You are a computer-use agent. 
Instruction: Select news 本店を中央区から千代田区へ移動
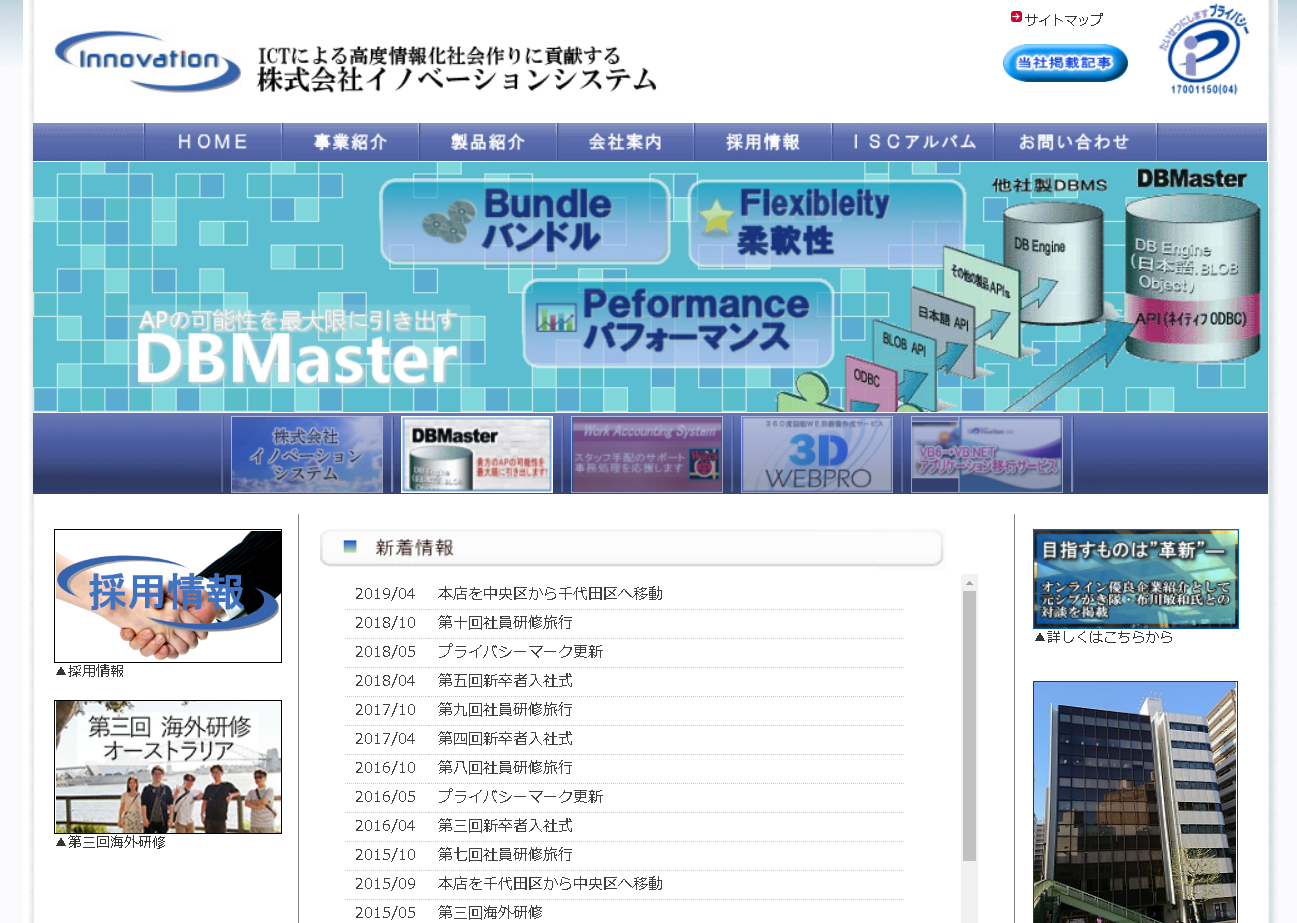point(550,594)
